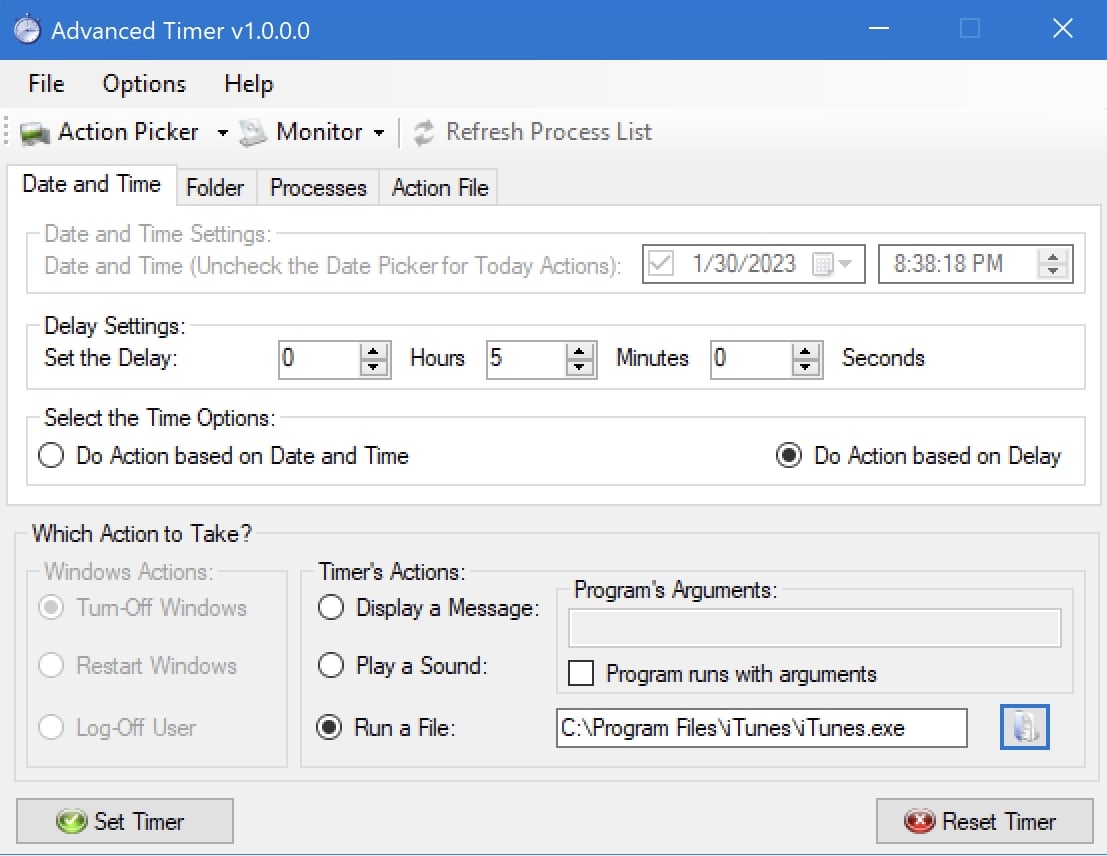Switch to the Folder tab
1107x856 pixels.
pos(215,188)
